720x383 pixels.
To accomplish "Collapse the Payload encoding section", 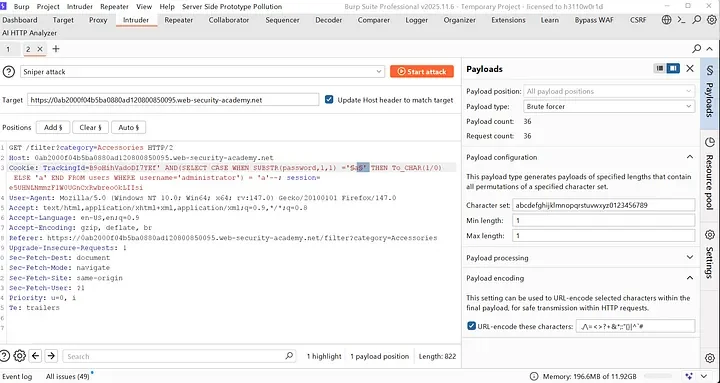I will [690, 278].
